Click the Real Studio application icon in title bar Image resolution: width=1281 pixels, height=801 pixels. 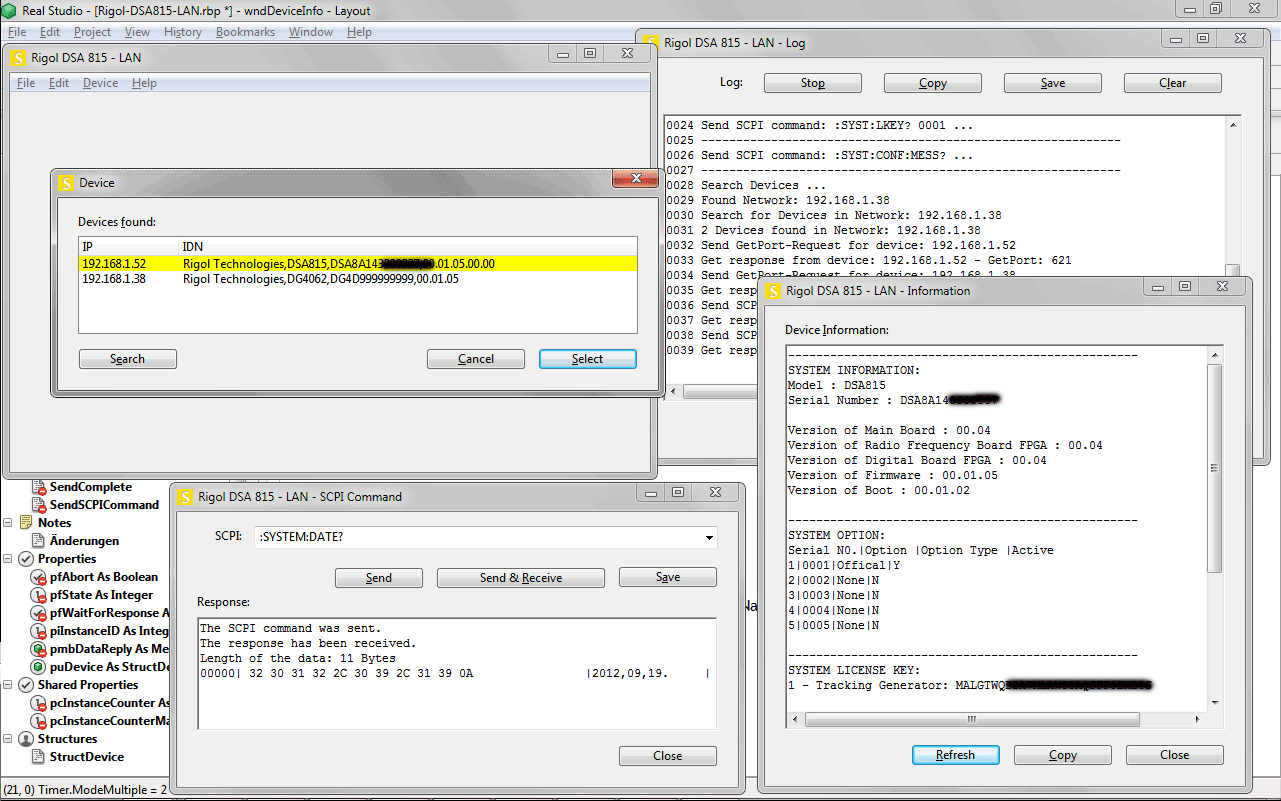tap(9, 11)
